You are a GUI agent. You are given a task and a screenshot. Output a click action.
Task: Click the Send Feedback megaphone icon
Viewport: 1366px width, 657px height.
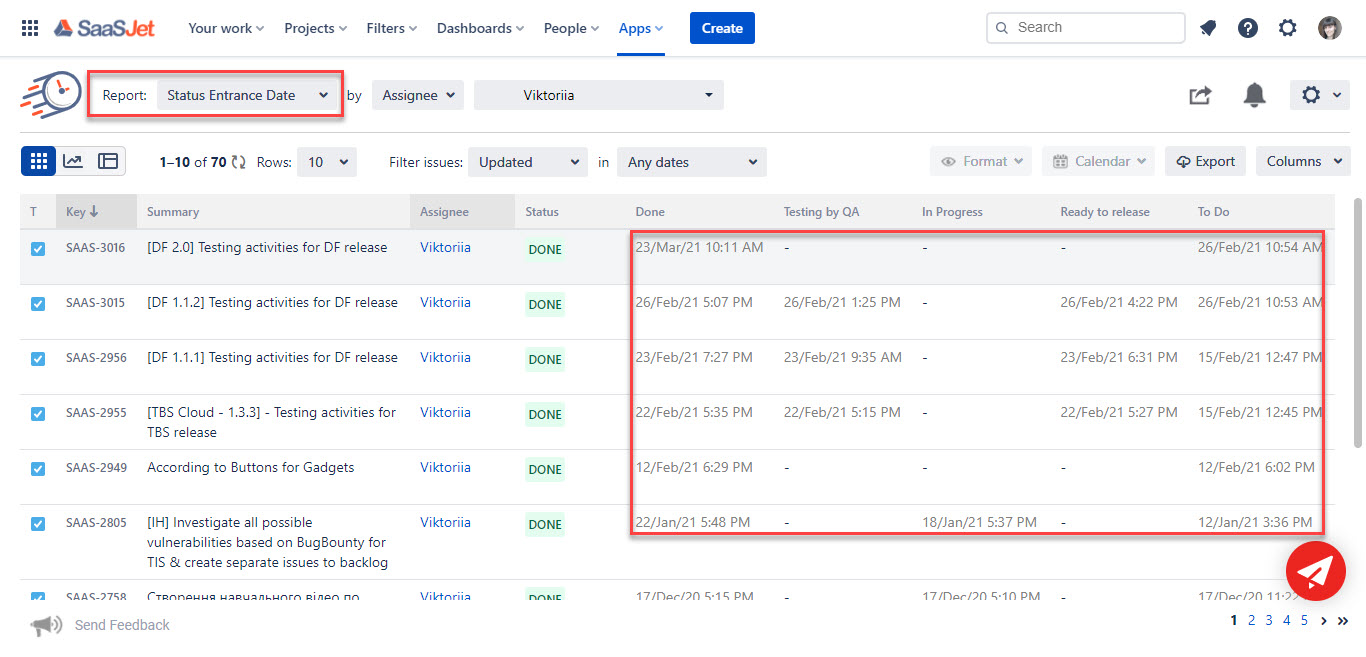point(46,624)
